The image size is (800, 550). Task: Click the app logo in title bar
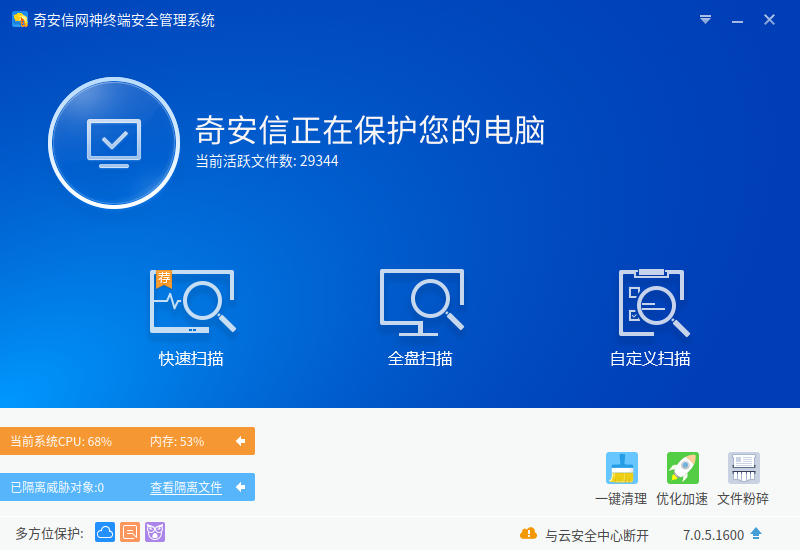[20, 20]
